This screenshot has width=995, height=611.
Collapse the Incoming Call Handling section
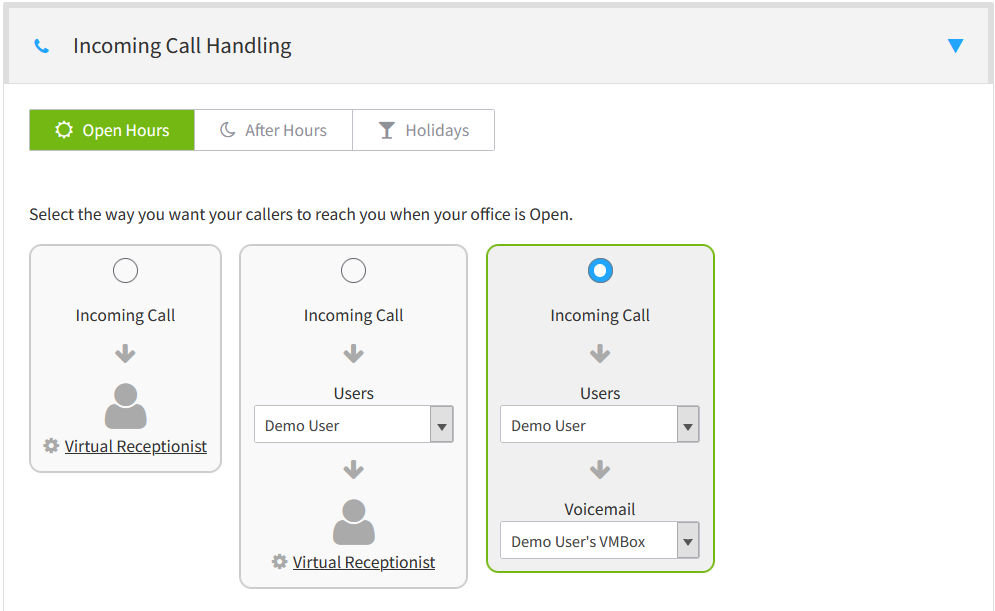(x=955, y=46)
